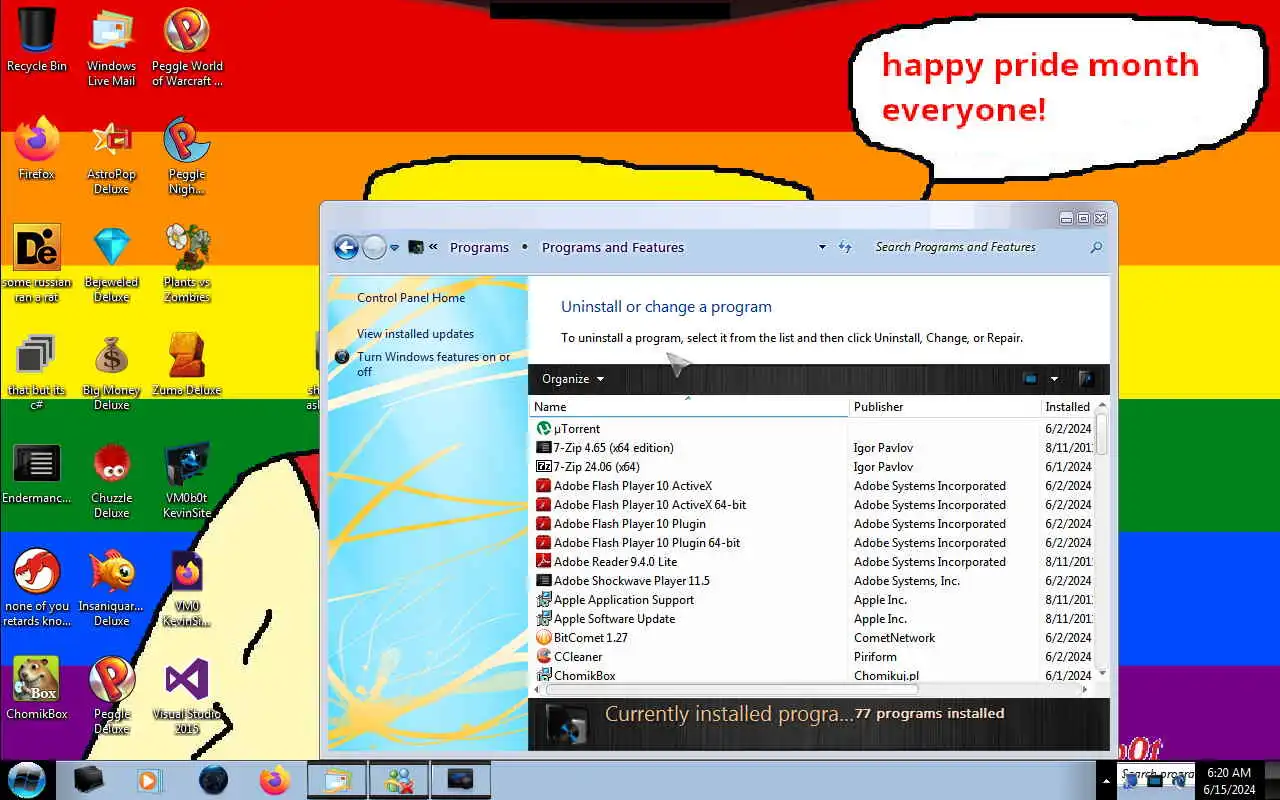Open the taskbar clock showing 6:20 AM
Screen dimensions: 1280x800
pos(1228,780)
